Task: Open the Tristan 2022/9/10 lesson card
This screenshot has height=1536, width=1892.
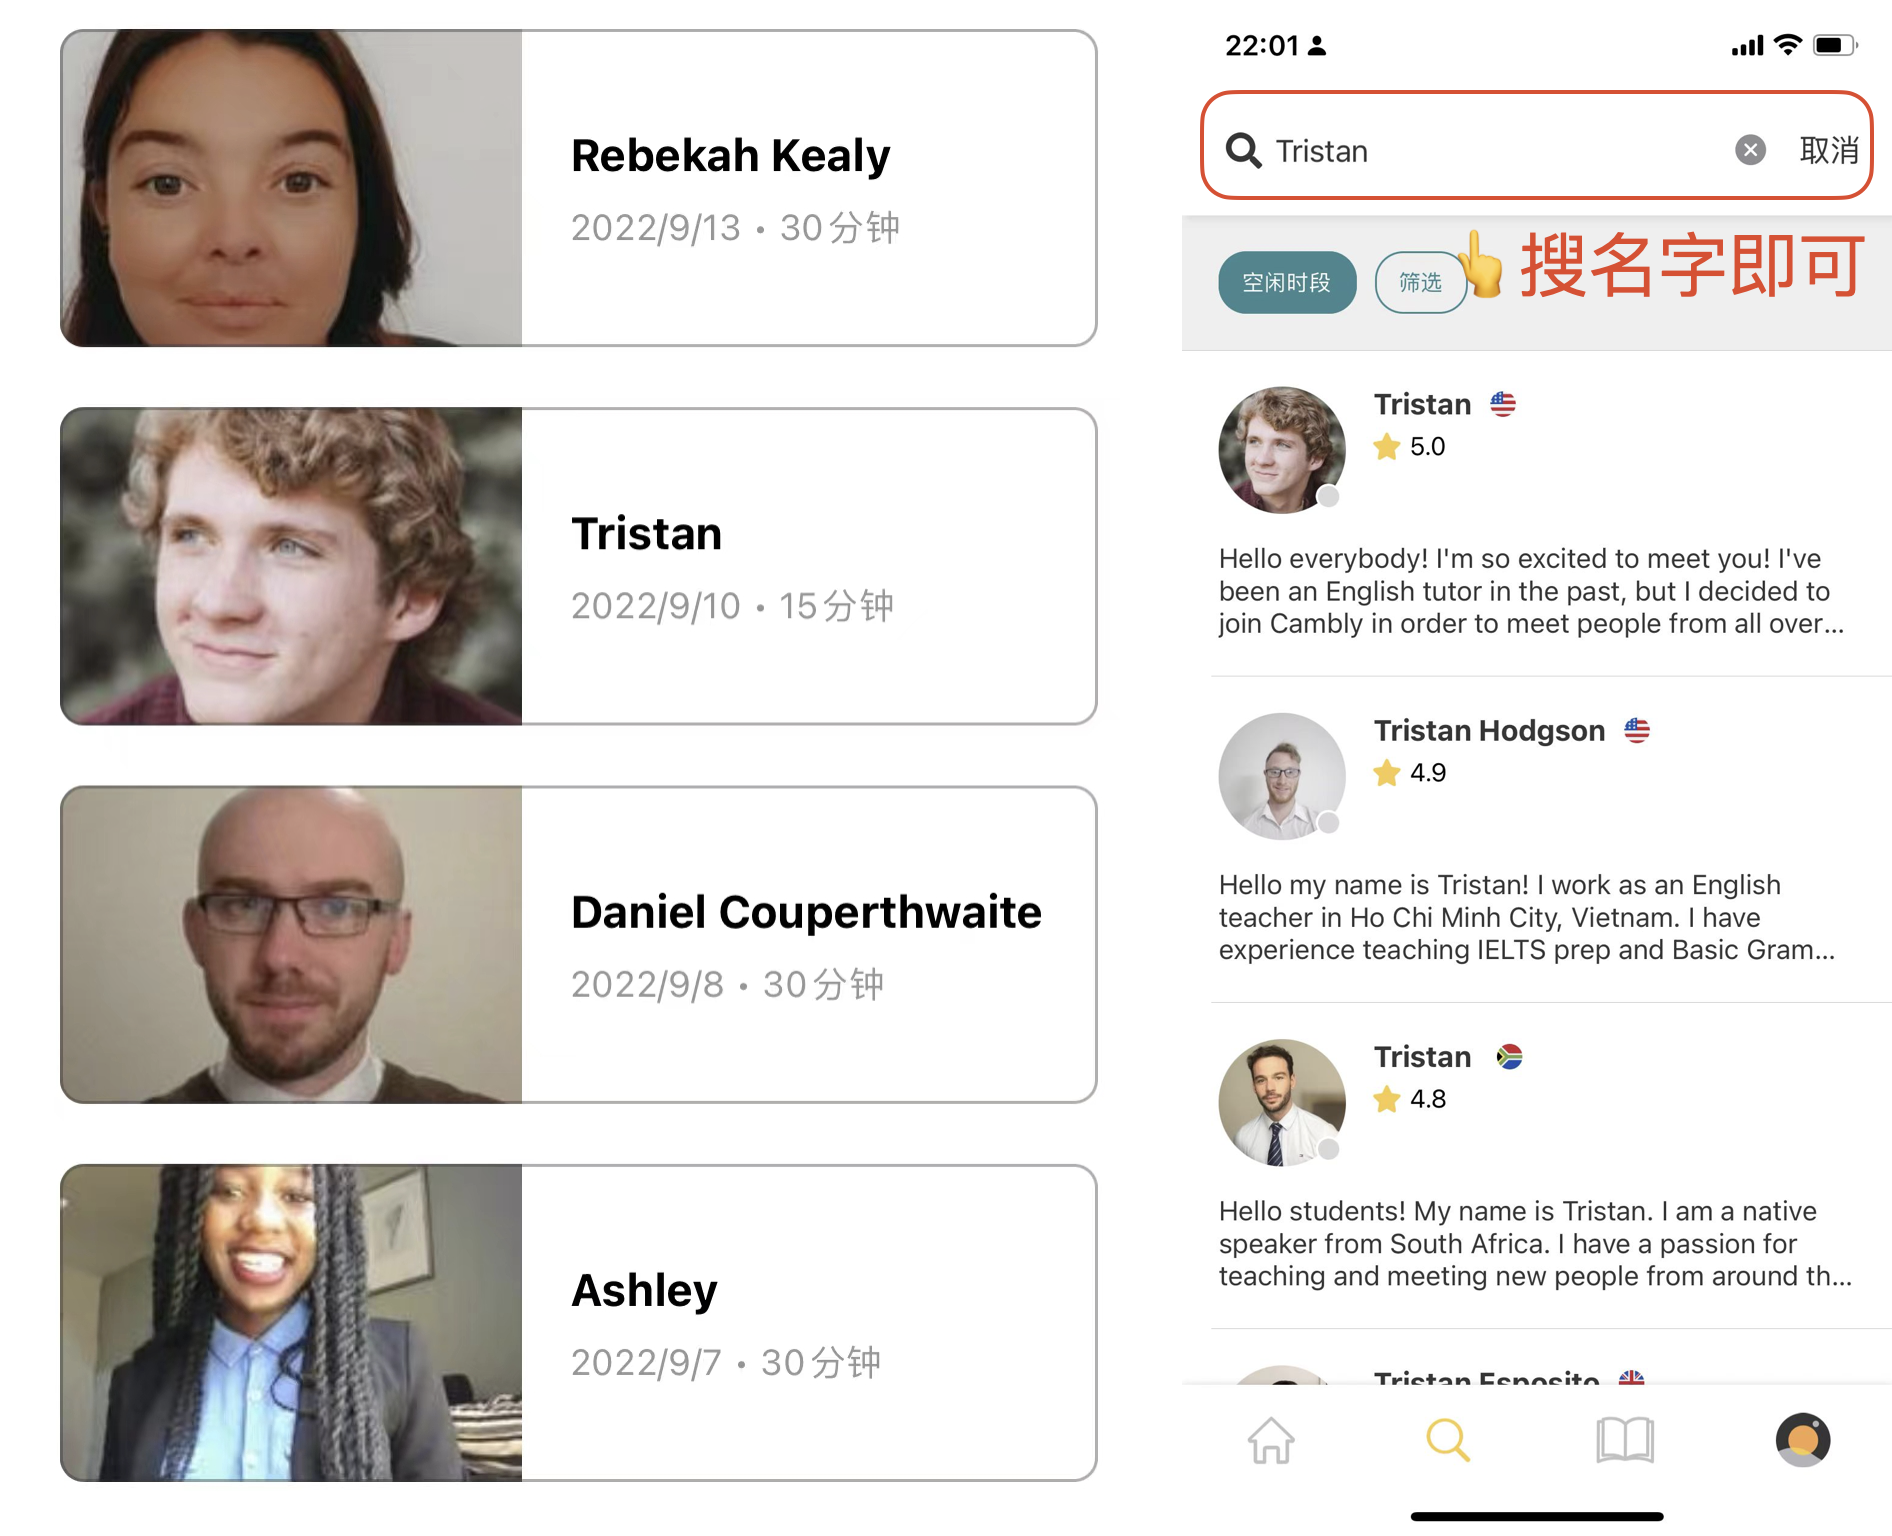Action: tap(578, 566)
